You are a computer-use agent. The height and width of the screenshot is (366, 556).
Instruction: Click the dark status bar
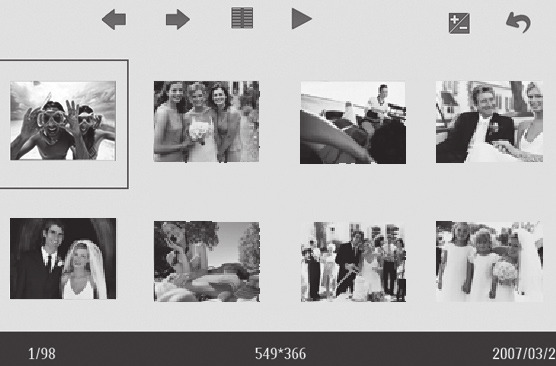coord(278,349)
